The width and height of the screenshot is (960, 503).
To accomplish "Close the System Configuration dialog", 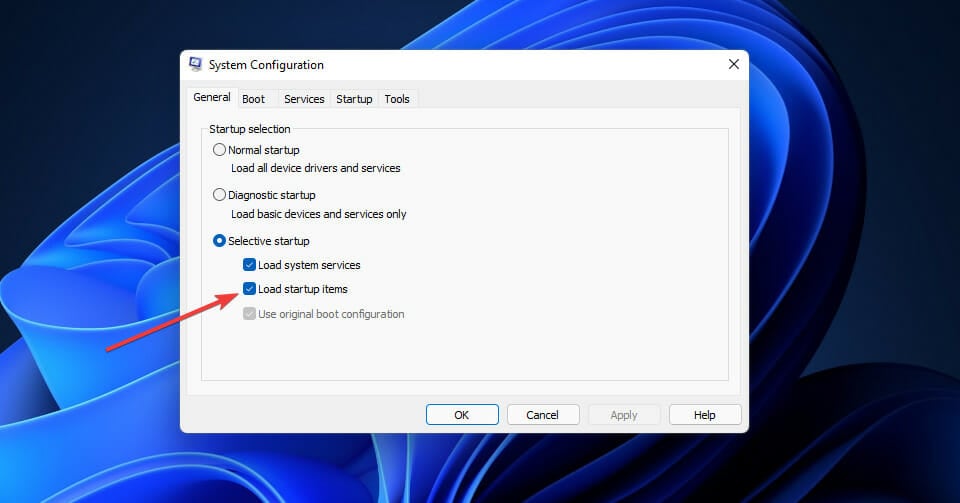I will (733, 64).
